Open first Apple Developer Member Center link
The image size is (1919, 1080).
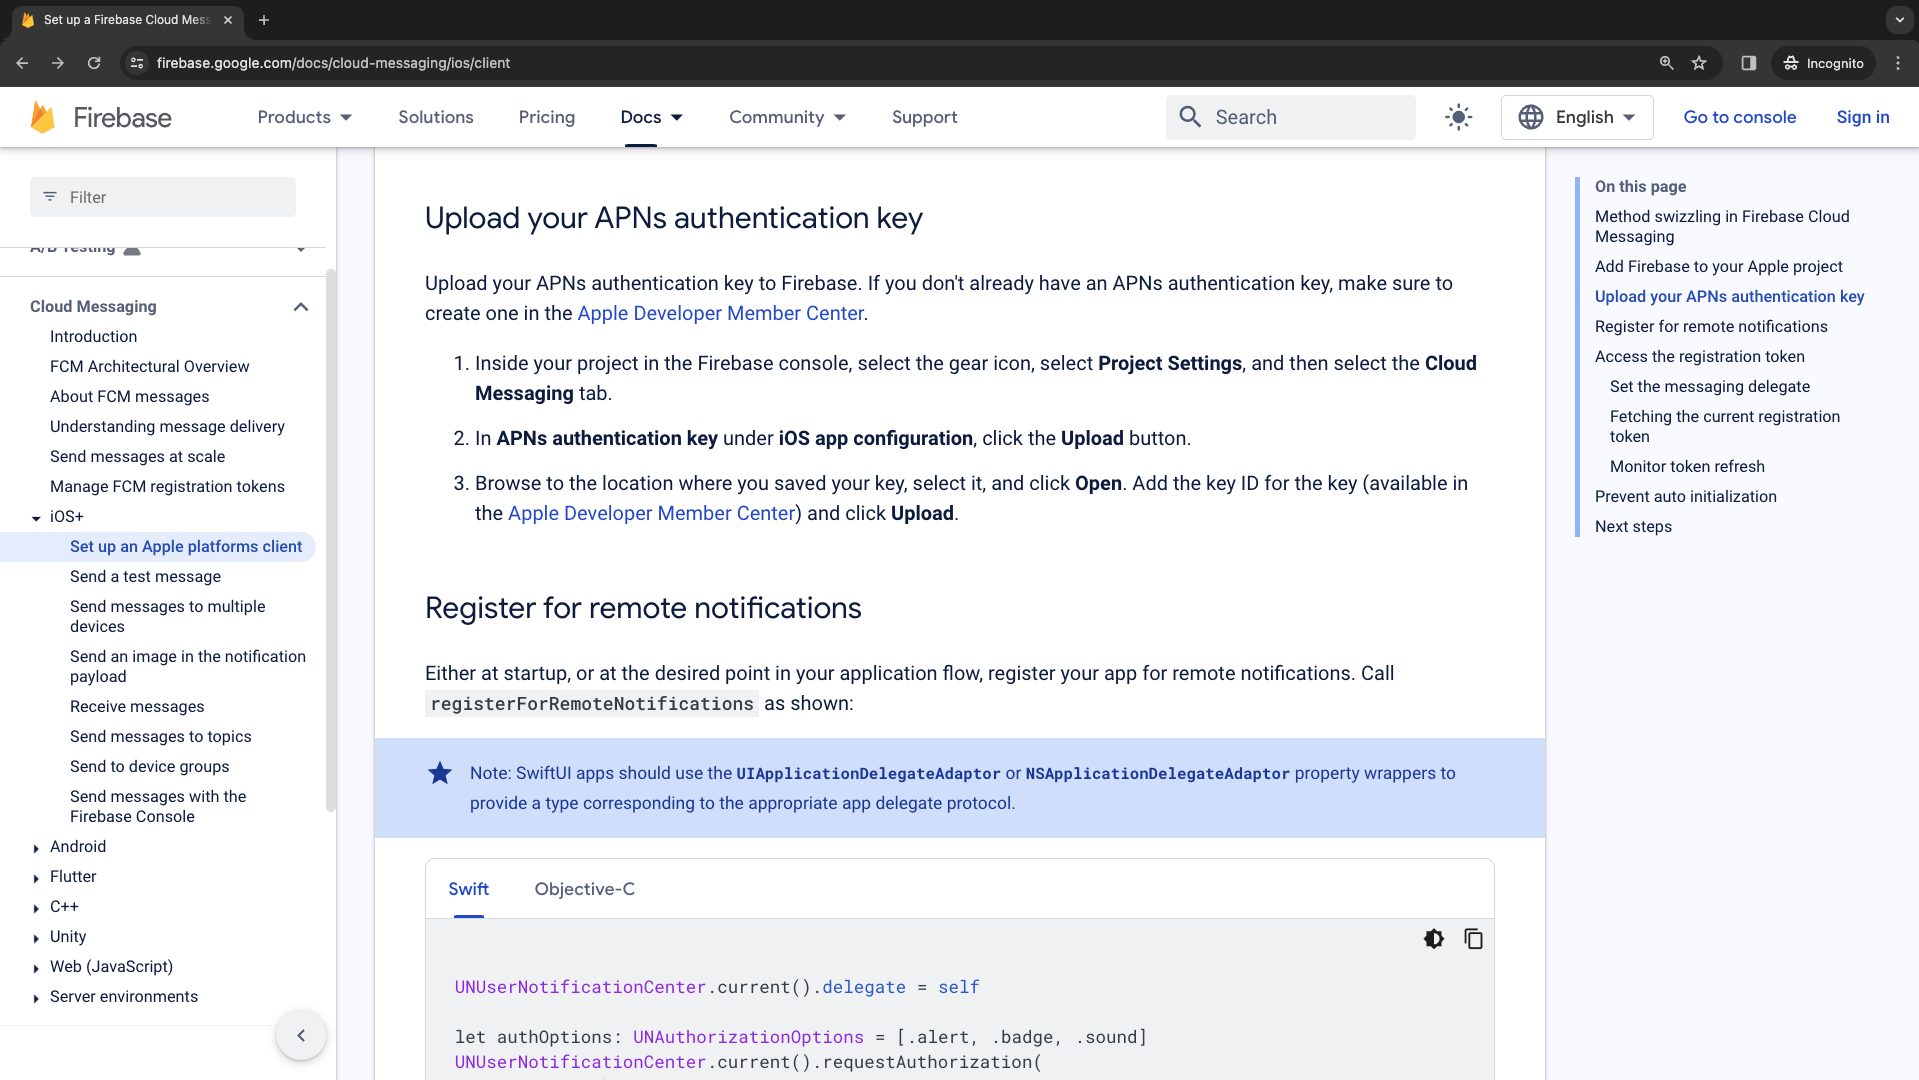720,313
